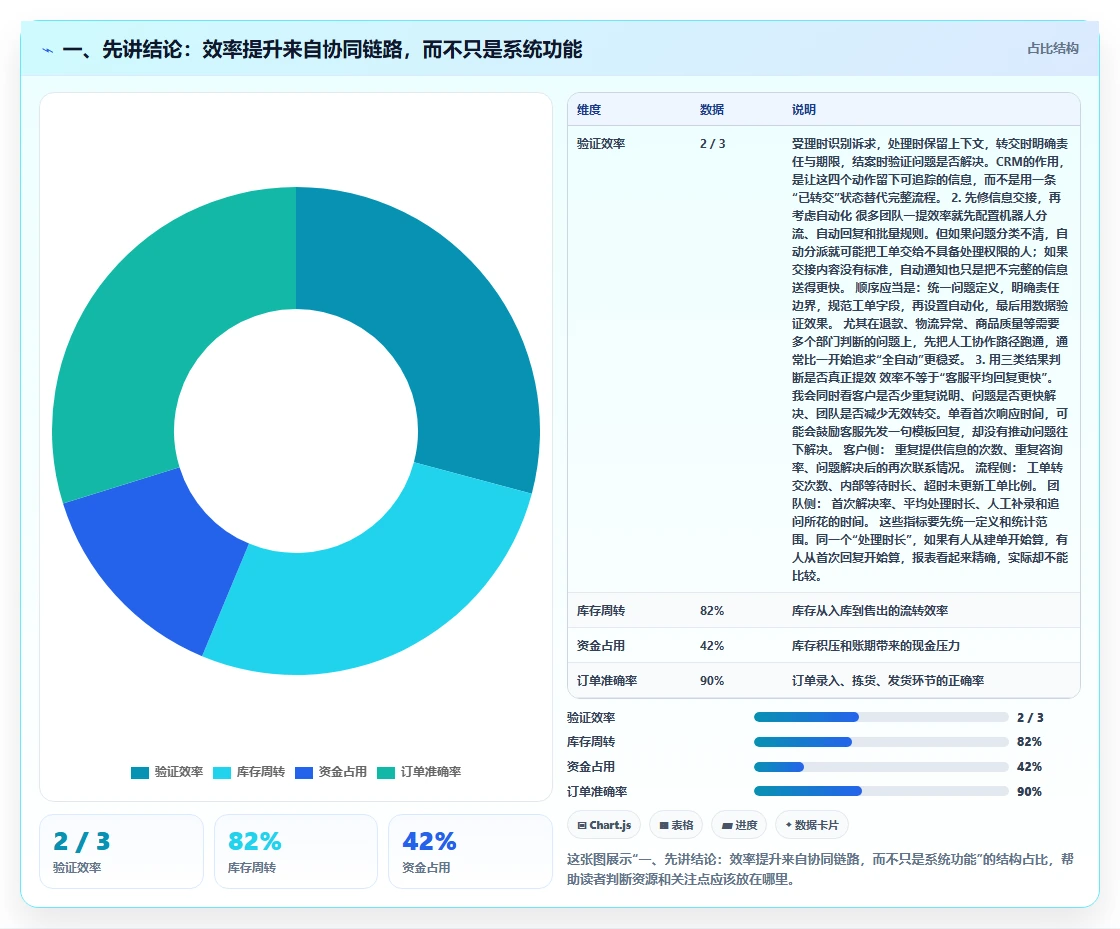Click the chart description paragraph

click(820, 869)
